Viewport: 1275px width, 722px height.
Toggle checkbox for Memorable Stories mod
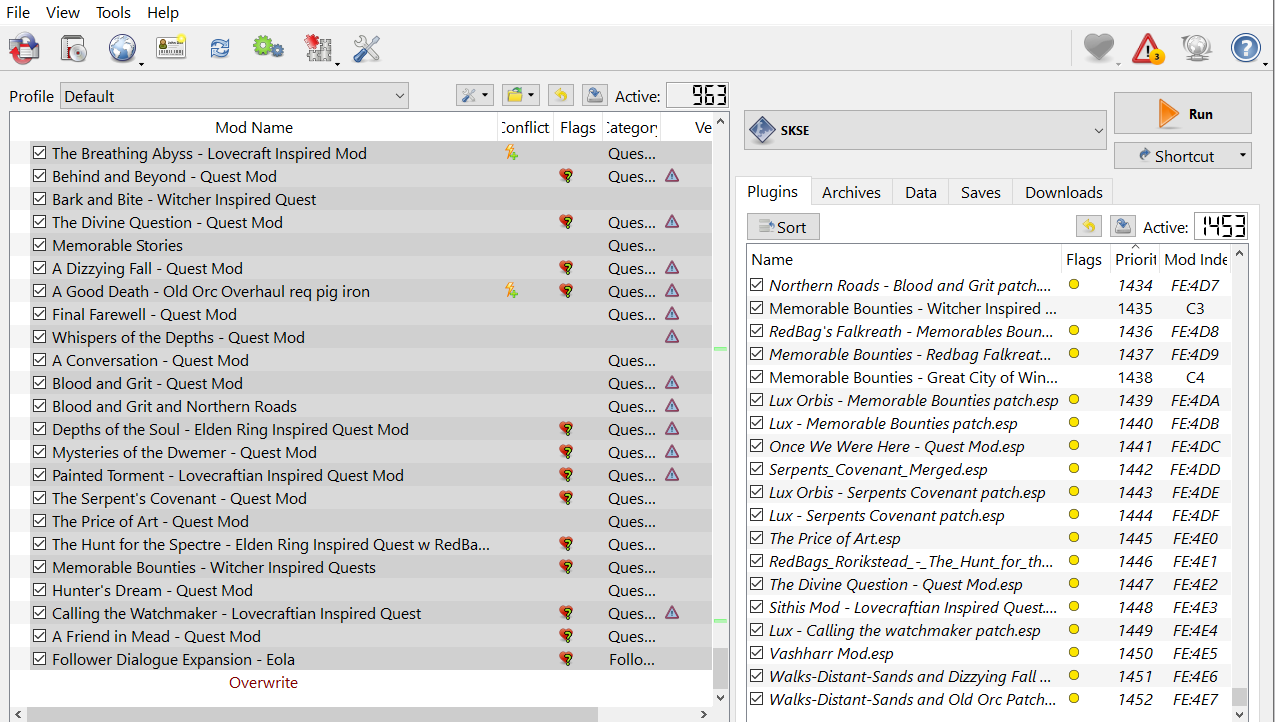coord(40,245)
